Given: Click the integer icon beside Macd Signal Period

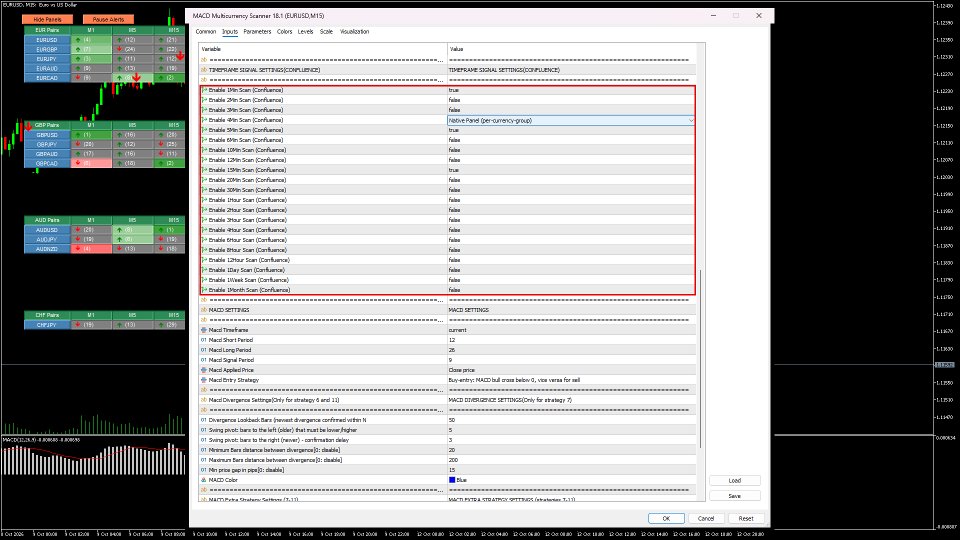Looking at the screenshot, I should [204, 360].
